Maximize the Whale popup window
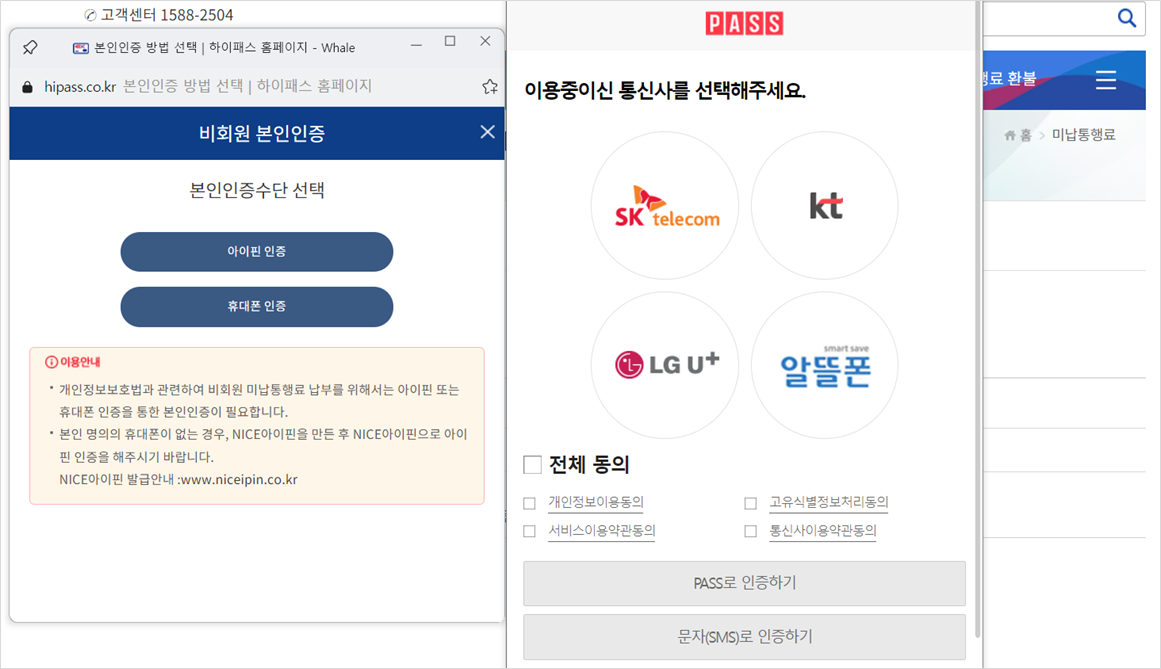 click(x=449, y=41)
